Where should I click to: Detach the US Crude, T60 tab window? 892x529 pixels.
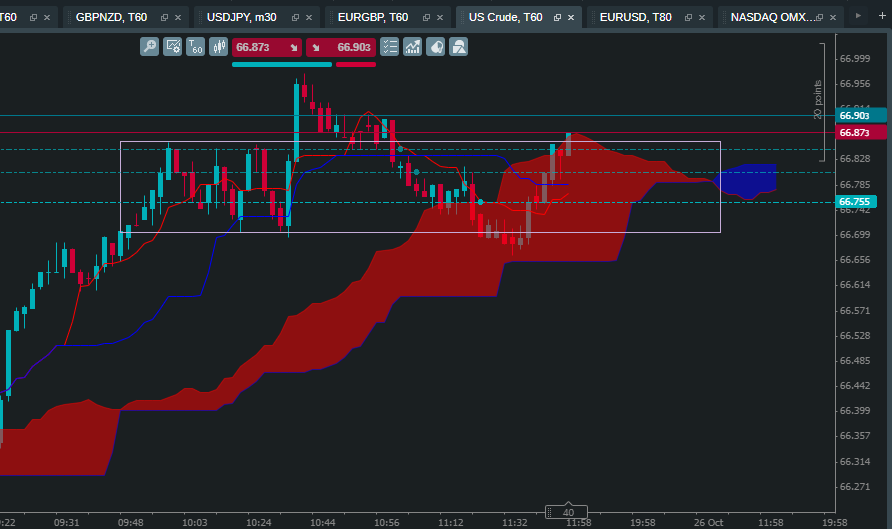point(558,18)
